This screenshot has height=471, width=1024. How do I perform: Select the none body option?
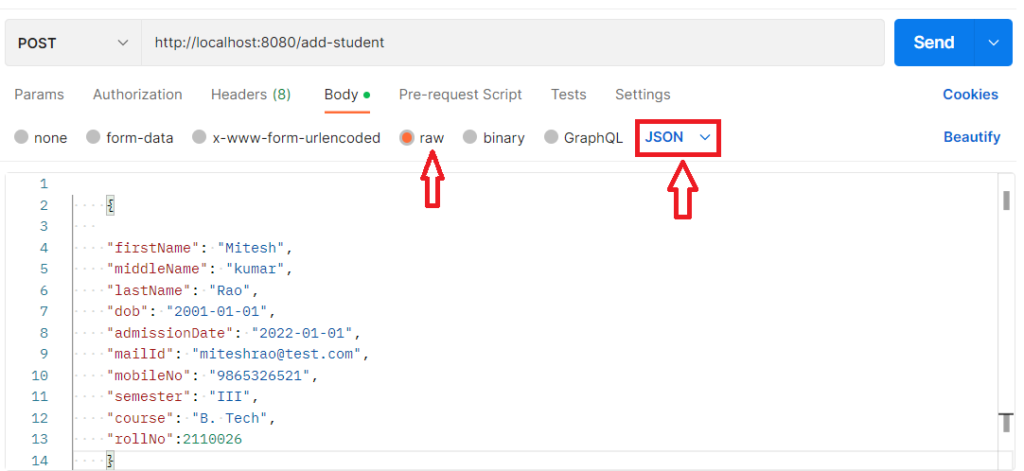pyautogui.click(x=22, y=138)
